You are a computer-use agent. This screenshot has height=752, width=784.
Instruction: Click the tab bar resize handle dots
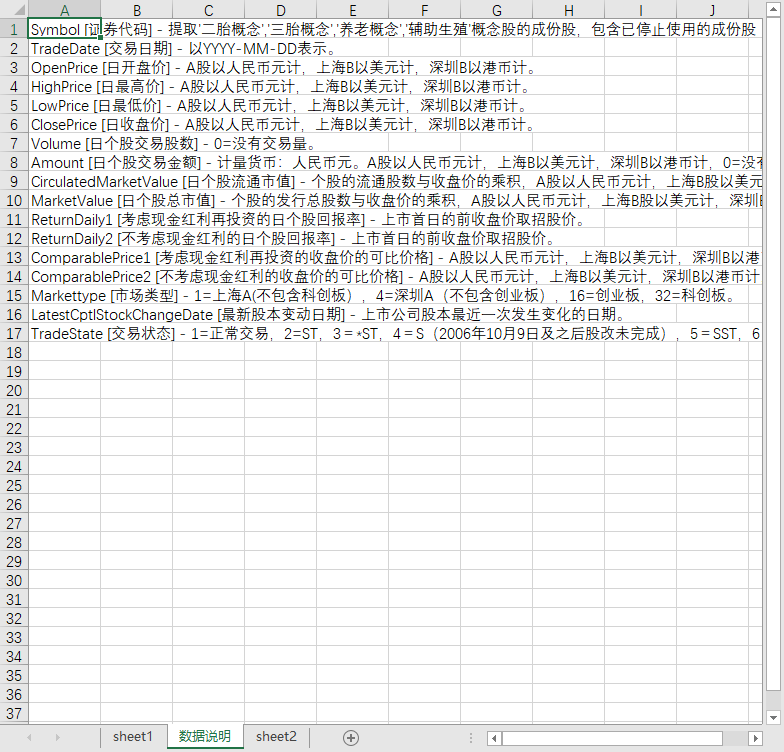pyautogui.click(x=471, y=738)
